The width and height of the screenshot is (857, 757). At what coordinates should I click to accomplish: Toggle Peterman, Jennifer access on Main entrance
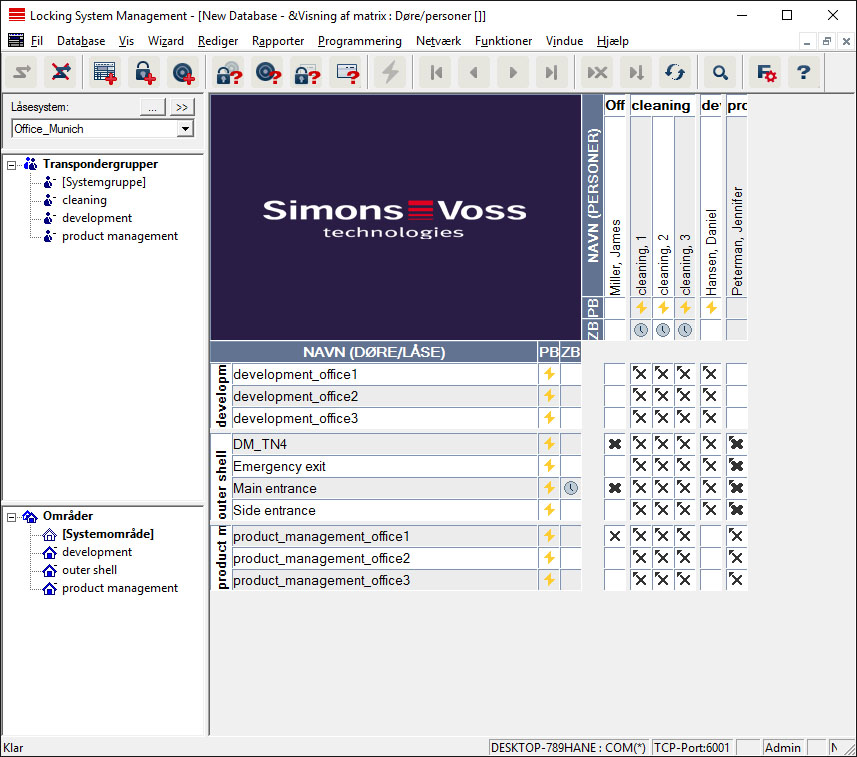[737, 488]
